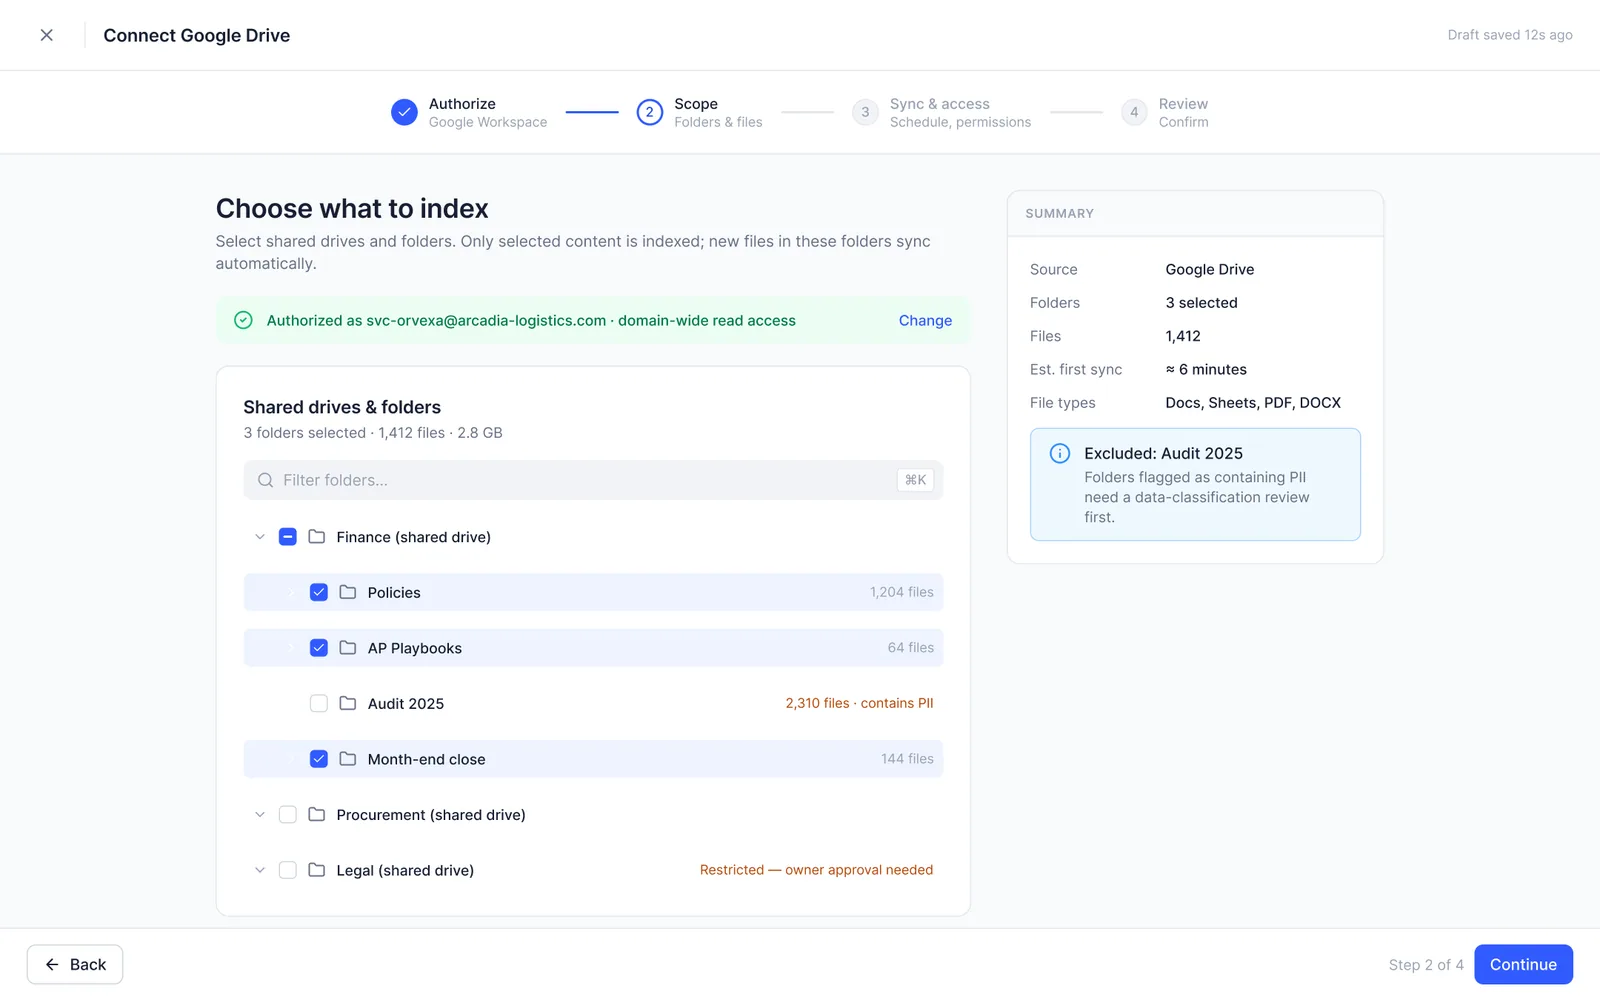Click the 'Google Drive' Source value
This screenshot has height=1000, width=1600.
click(x=1209, y=270)
